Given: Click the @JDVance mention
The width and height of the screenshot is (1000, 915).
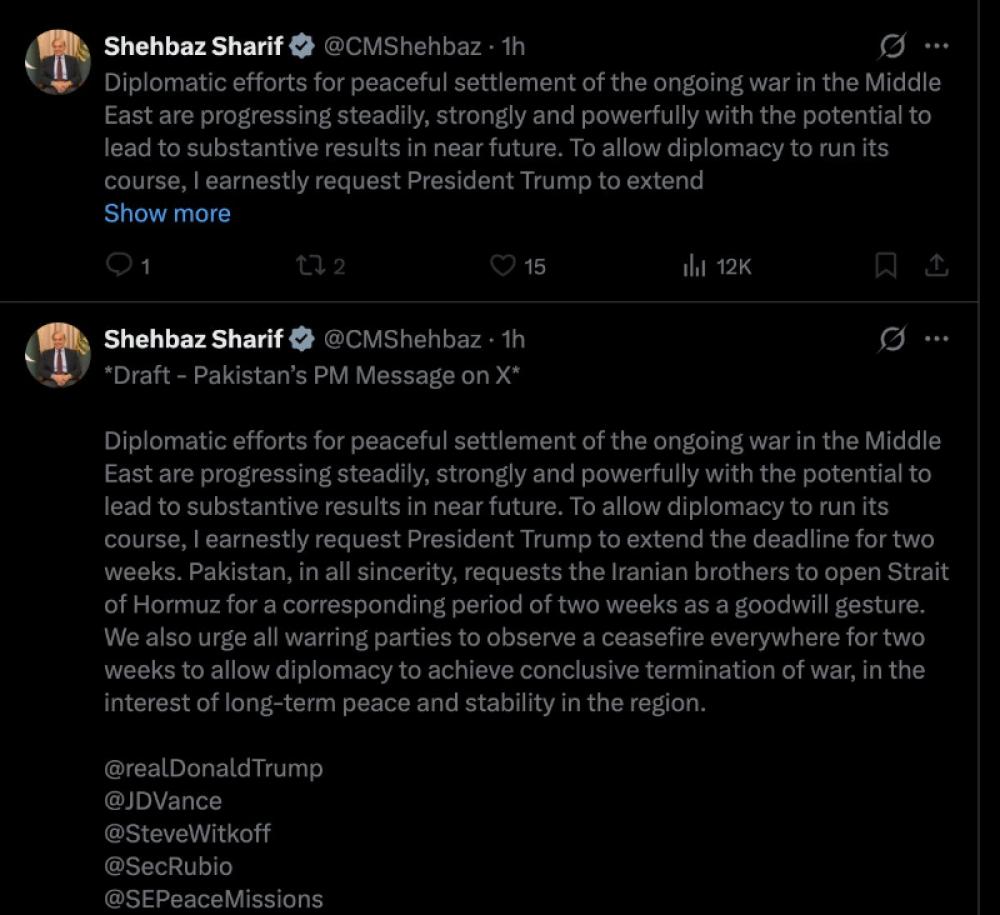Looking at the screenshot, I should 162,800.
